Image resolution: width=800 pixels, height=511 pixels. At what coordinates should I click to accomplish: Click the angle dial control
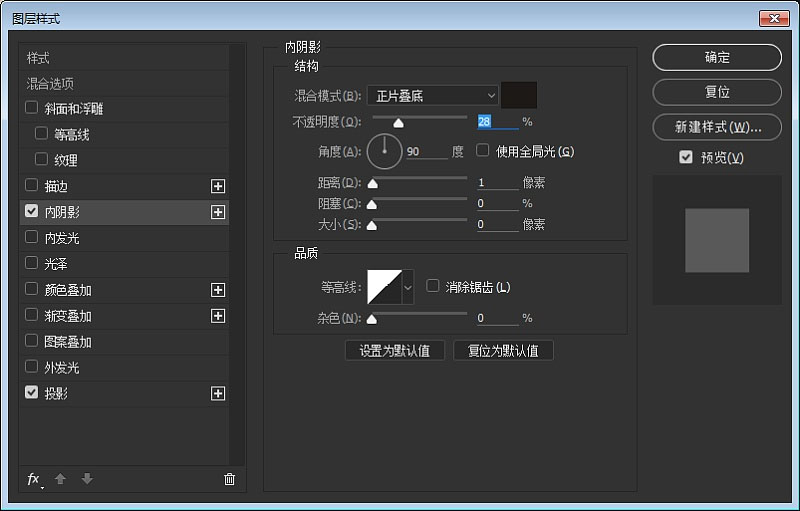[385, 151]
